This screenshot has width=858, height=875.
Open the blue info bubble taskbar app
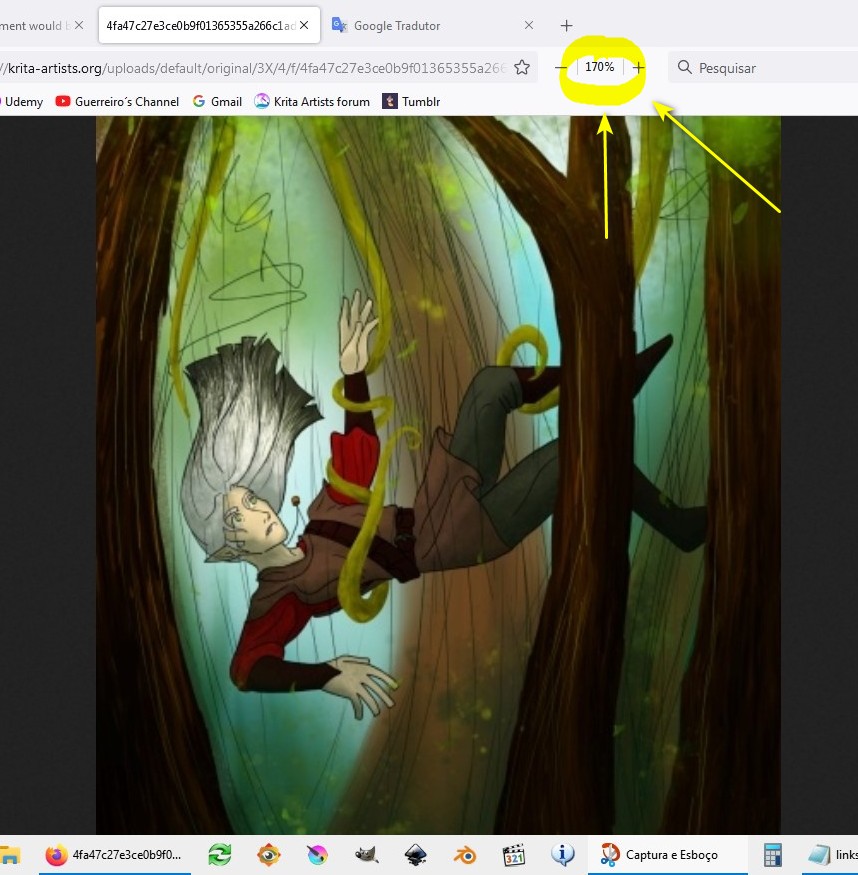(562, 855)
